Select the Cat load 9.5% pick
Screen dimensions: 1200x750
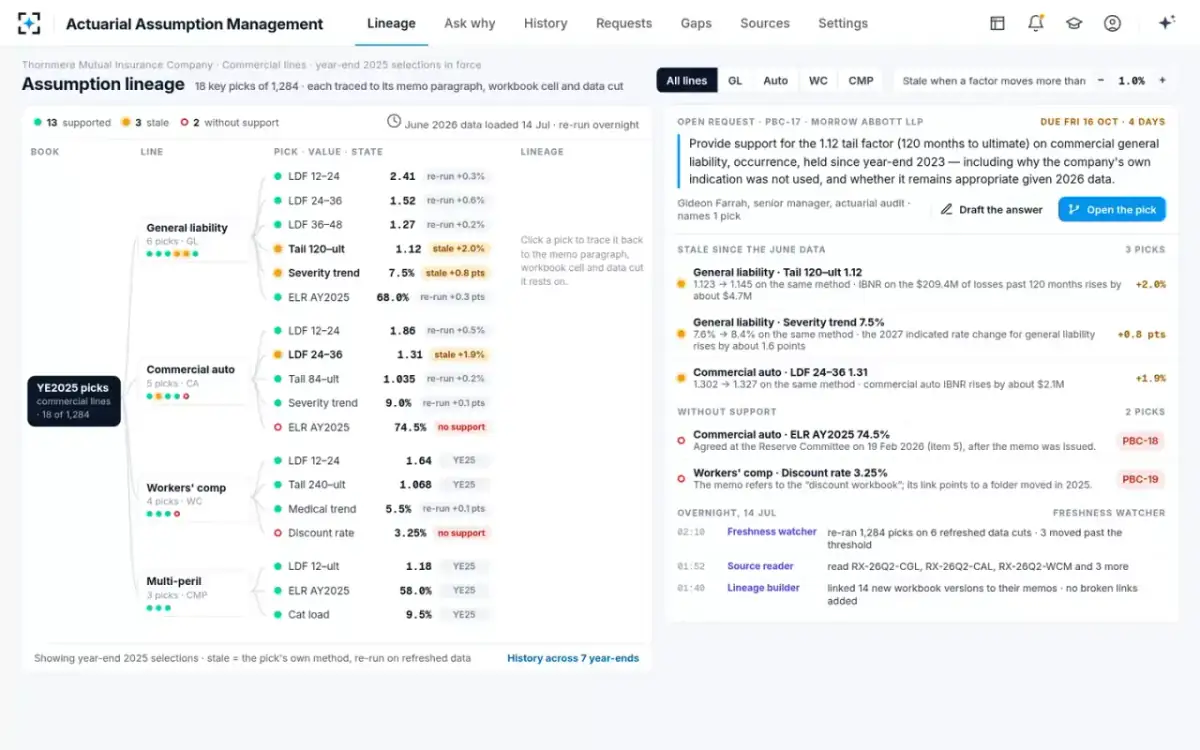(383, 615)
